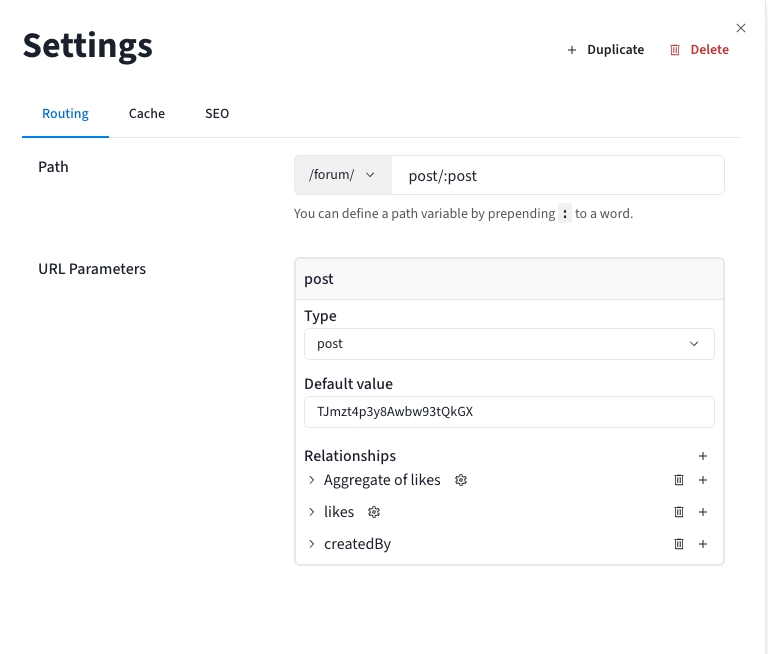Expand the createdBy relationship
The height and width of the screenshot is (654, 768).
point(312,544)
